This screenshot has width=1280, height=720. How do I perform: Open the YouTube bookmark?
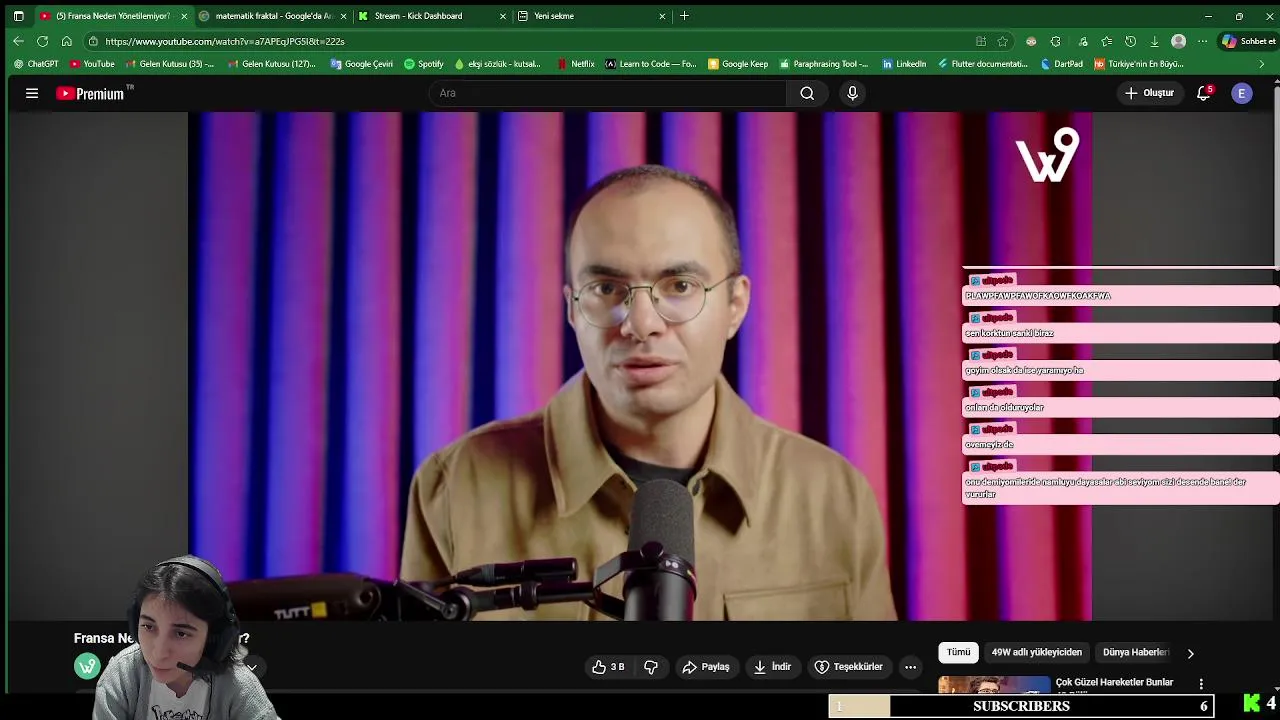[x=92, y=64]
